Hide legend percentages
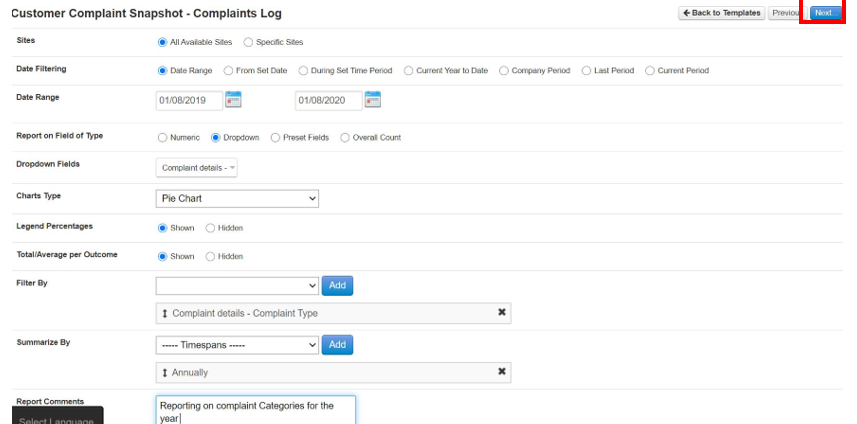The width and height of the screenshot is (857, 424). 210,228
